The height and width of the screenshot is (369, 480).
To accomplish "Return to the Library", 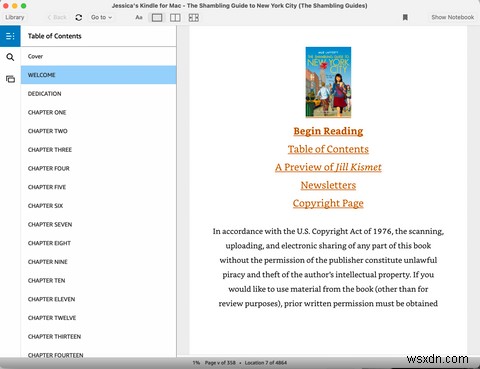I will 15,17.
